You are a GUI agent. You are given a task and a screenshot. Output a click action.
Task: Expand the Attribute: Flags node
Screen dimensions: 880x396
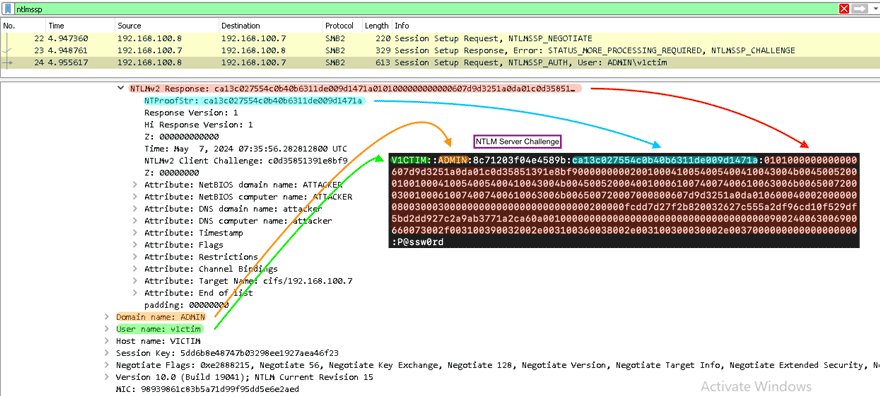click(135, 245)
